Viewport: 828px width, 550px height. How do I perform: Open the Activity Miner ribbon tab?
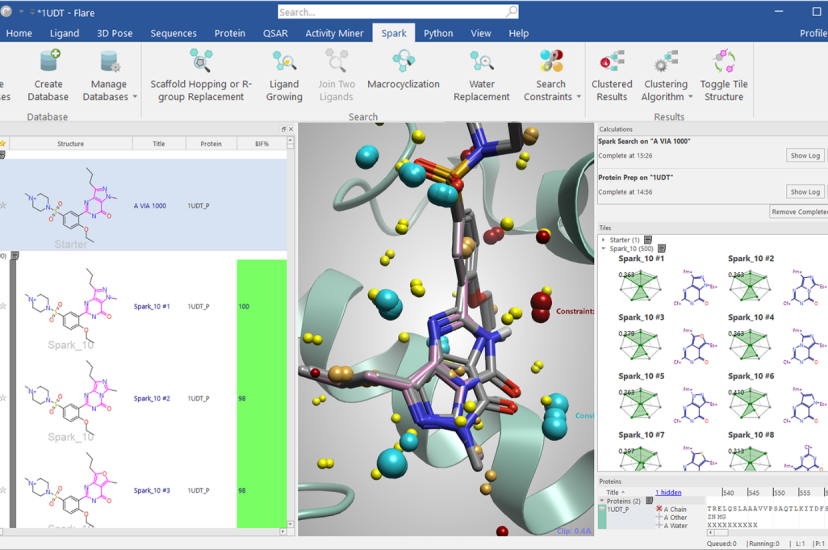[x=334, y=33]
